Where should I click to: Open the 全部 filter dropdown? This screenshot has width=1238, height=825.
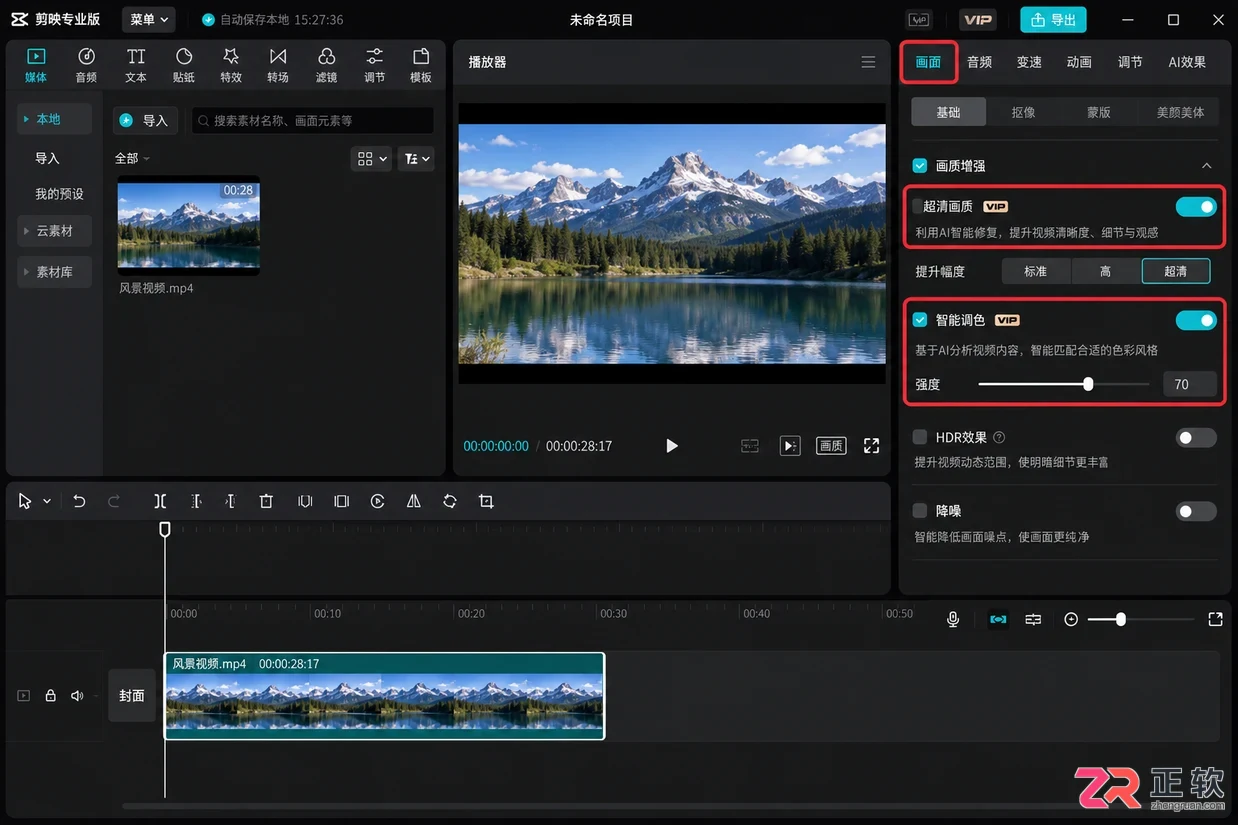(132, 158)
